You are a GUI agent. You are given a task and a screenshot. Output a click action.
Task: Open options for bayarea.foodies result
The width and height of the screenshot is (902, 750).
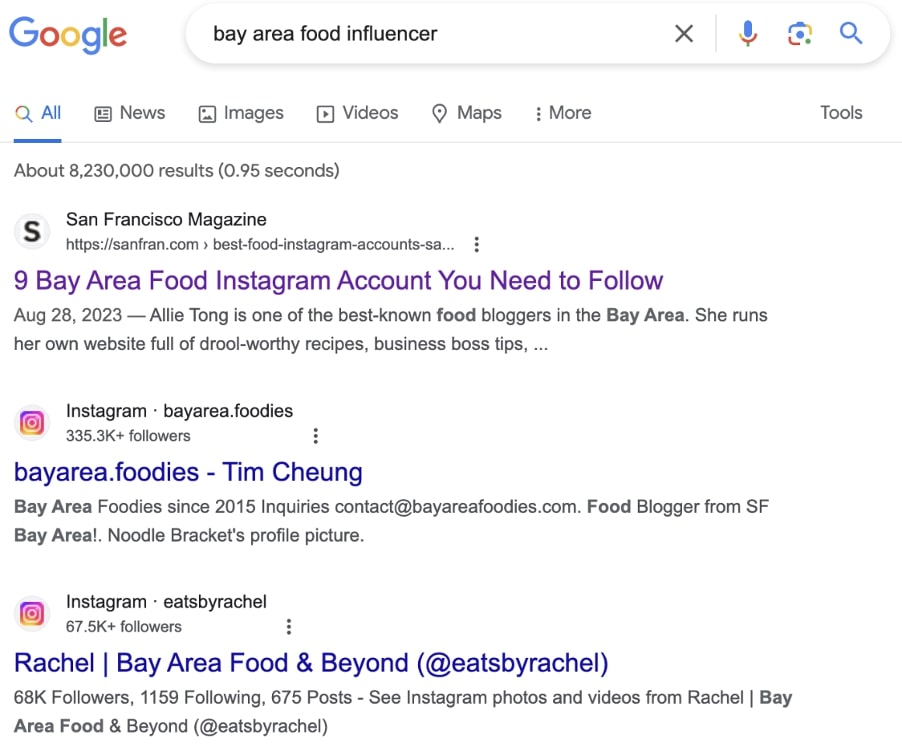[x=316, y=436]
